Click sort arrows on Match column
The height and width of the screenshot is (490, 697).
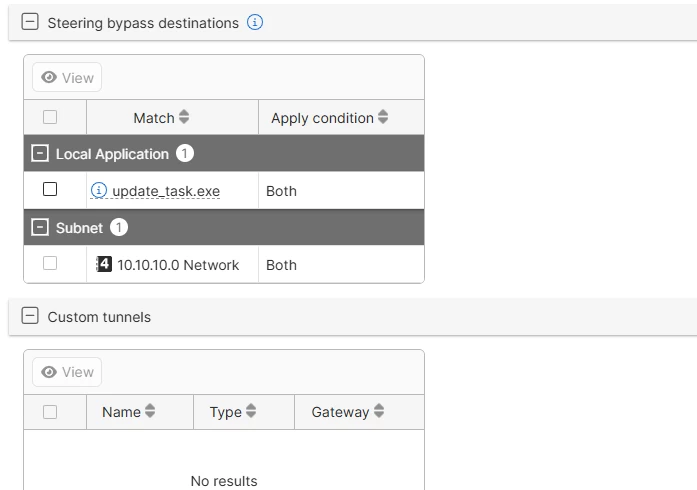(x=184, y=117)
